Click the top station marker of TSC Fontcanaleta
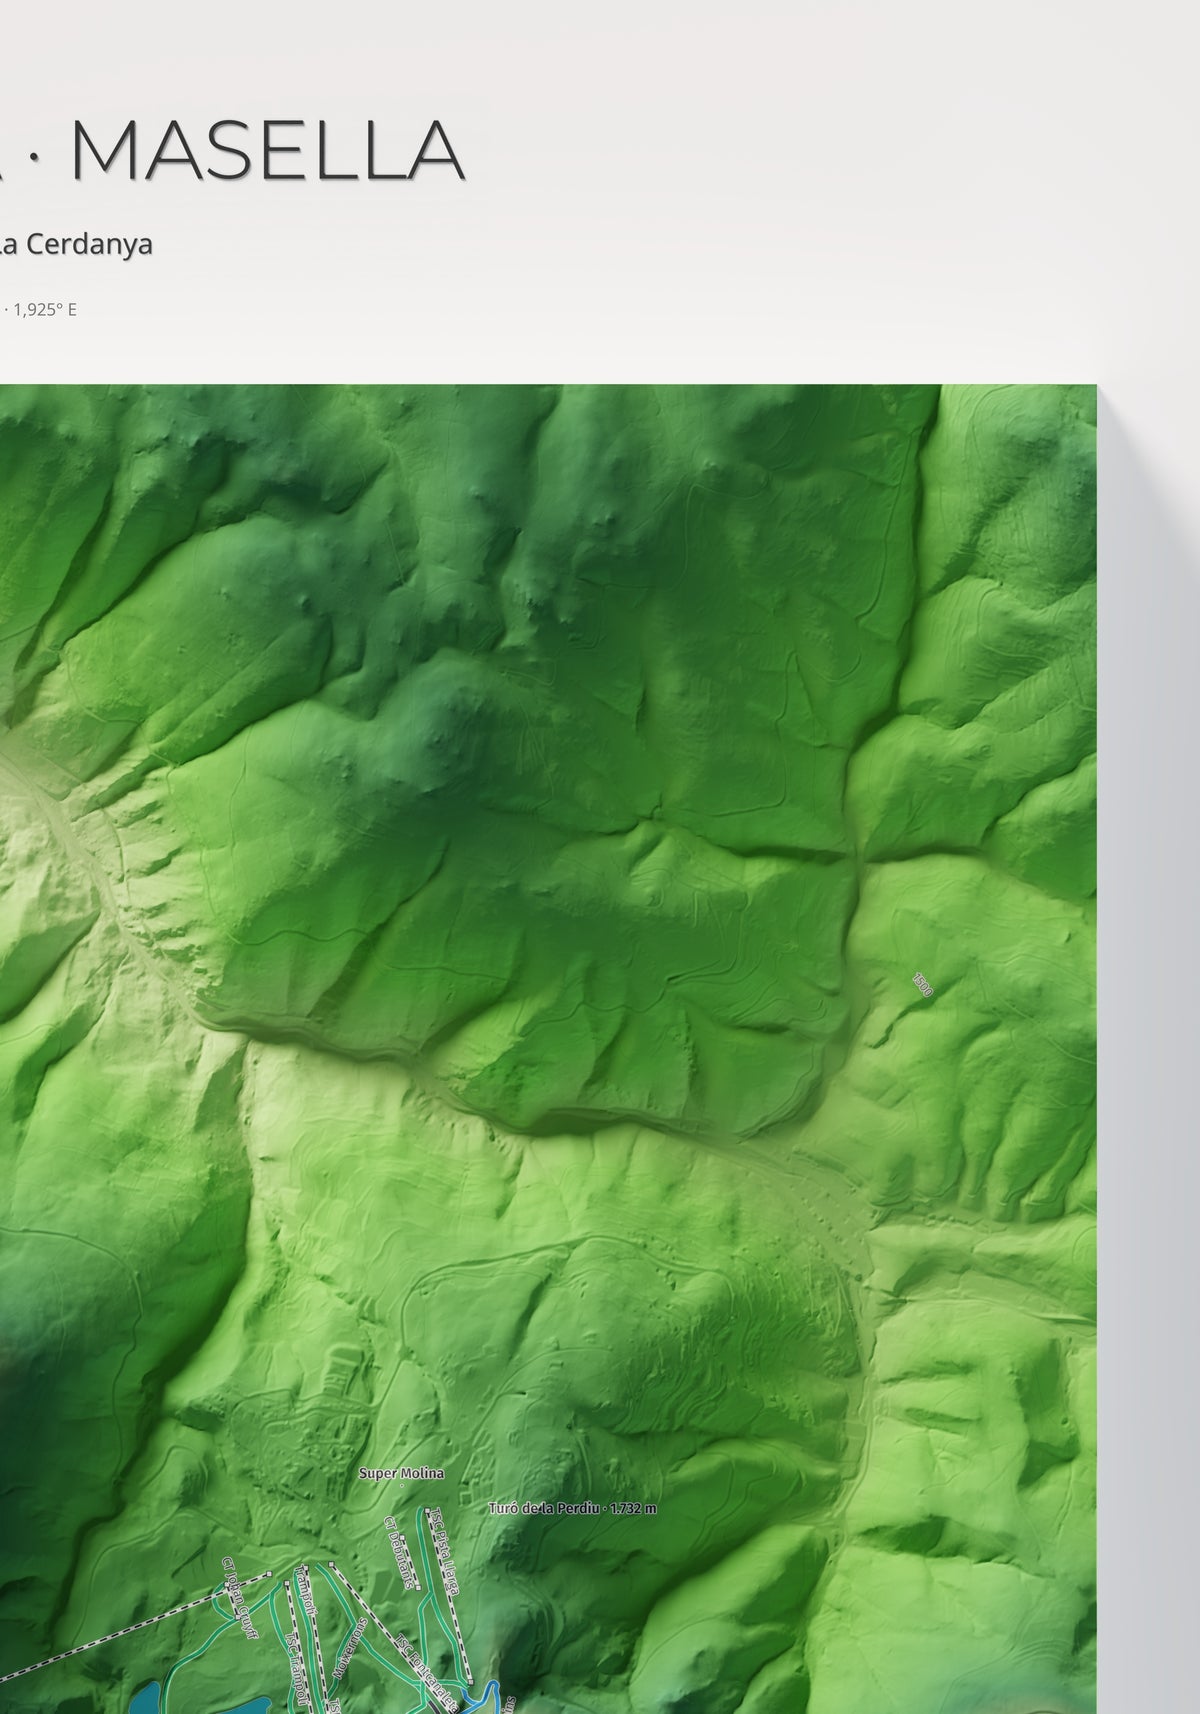Image resolution: width=1200 pixels, height=1714 pixels. tap(331, 1563)
